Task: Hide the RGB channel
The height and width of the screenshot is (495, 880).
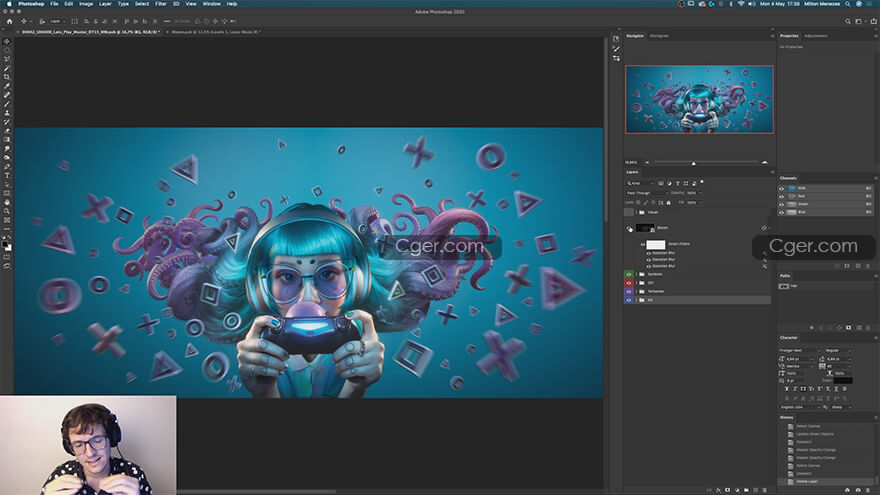Action: (x=781, y=188)
